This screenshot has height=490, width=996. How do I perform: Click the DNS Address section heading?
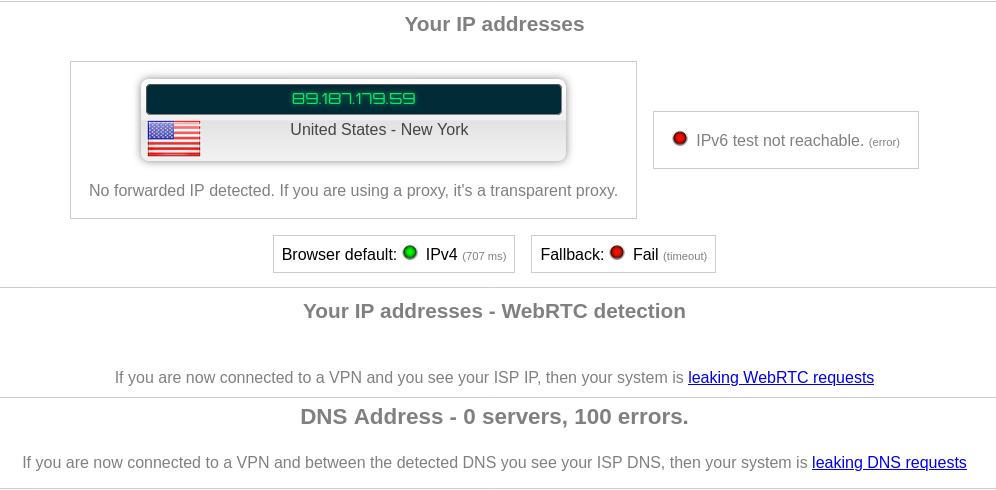coord(494,417)
